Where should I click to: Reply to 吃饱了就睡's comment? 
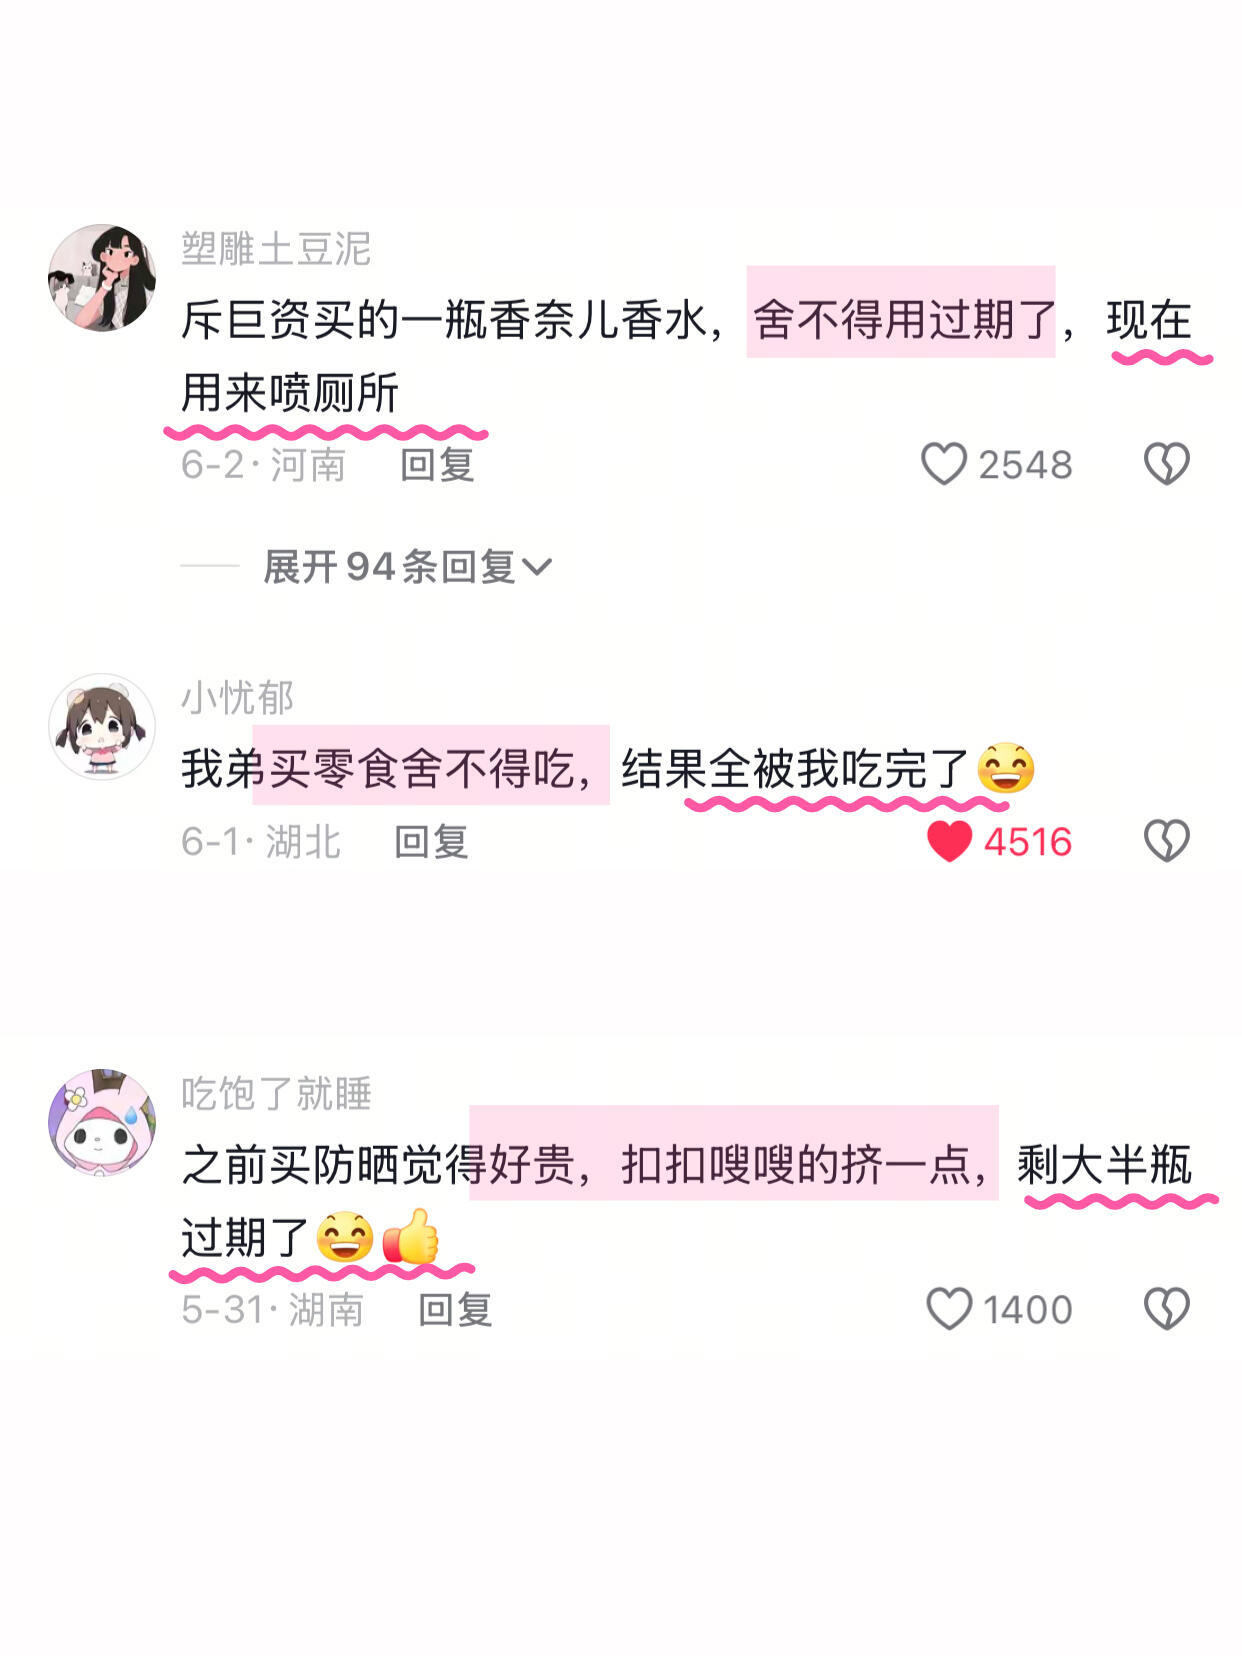coord(455,1310)
